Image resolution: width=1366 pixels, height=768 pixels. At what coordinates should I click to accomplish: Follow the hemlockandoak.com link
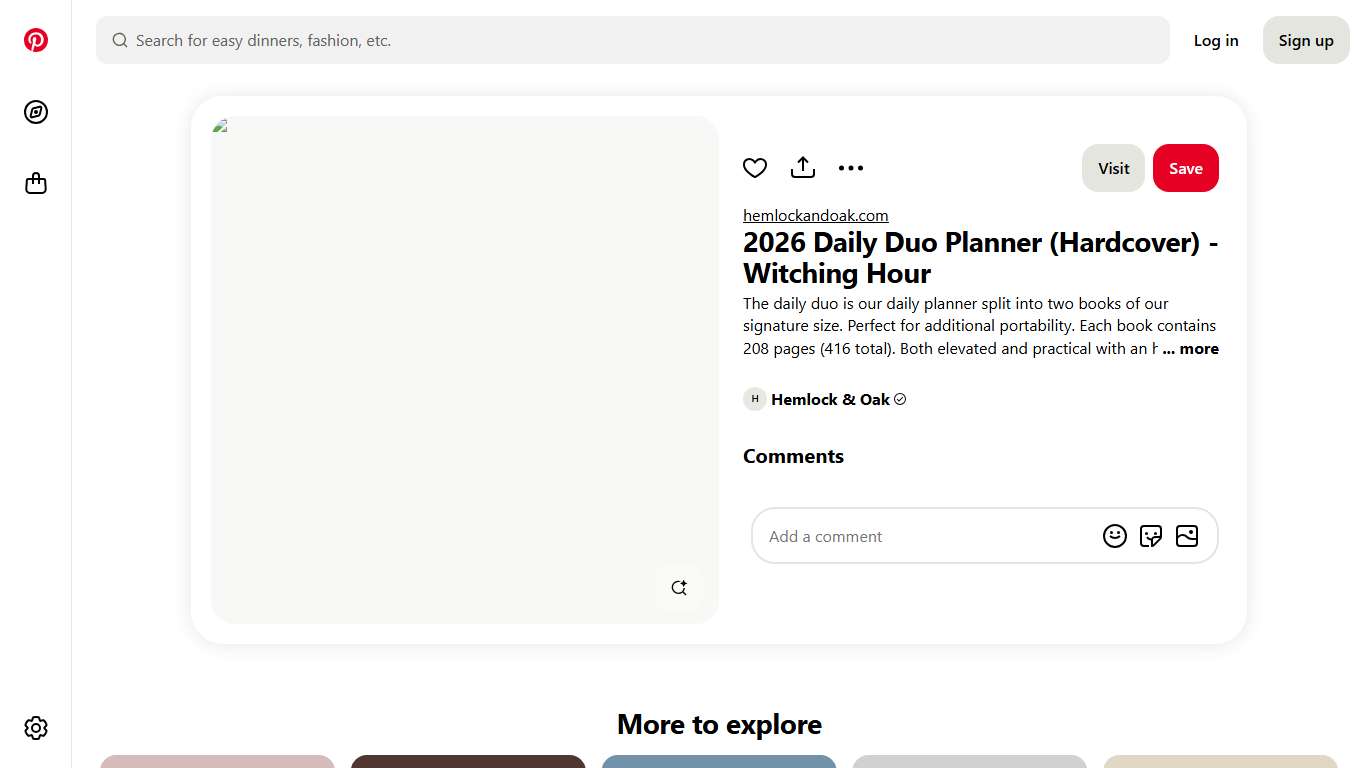coord(815,215)
